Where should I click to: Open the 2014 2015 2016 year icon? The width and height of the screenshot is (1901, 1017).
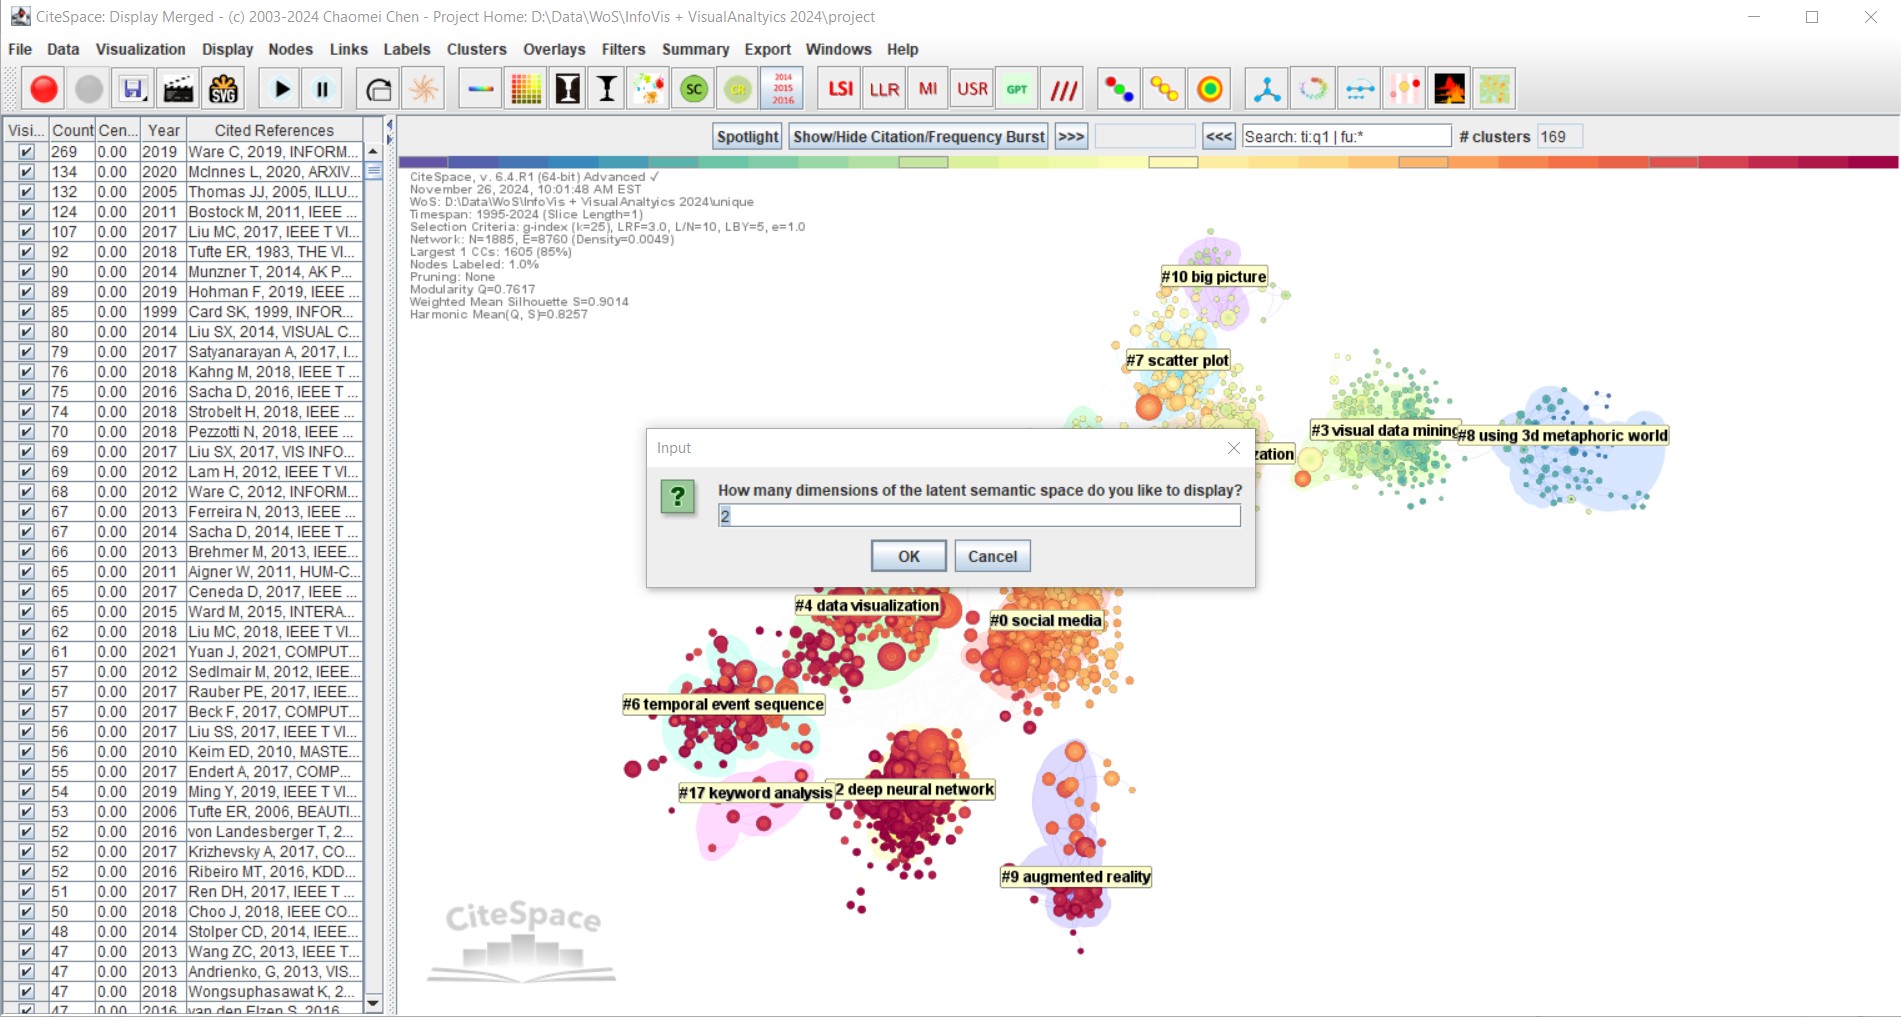click(782, 89)
